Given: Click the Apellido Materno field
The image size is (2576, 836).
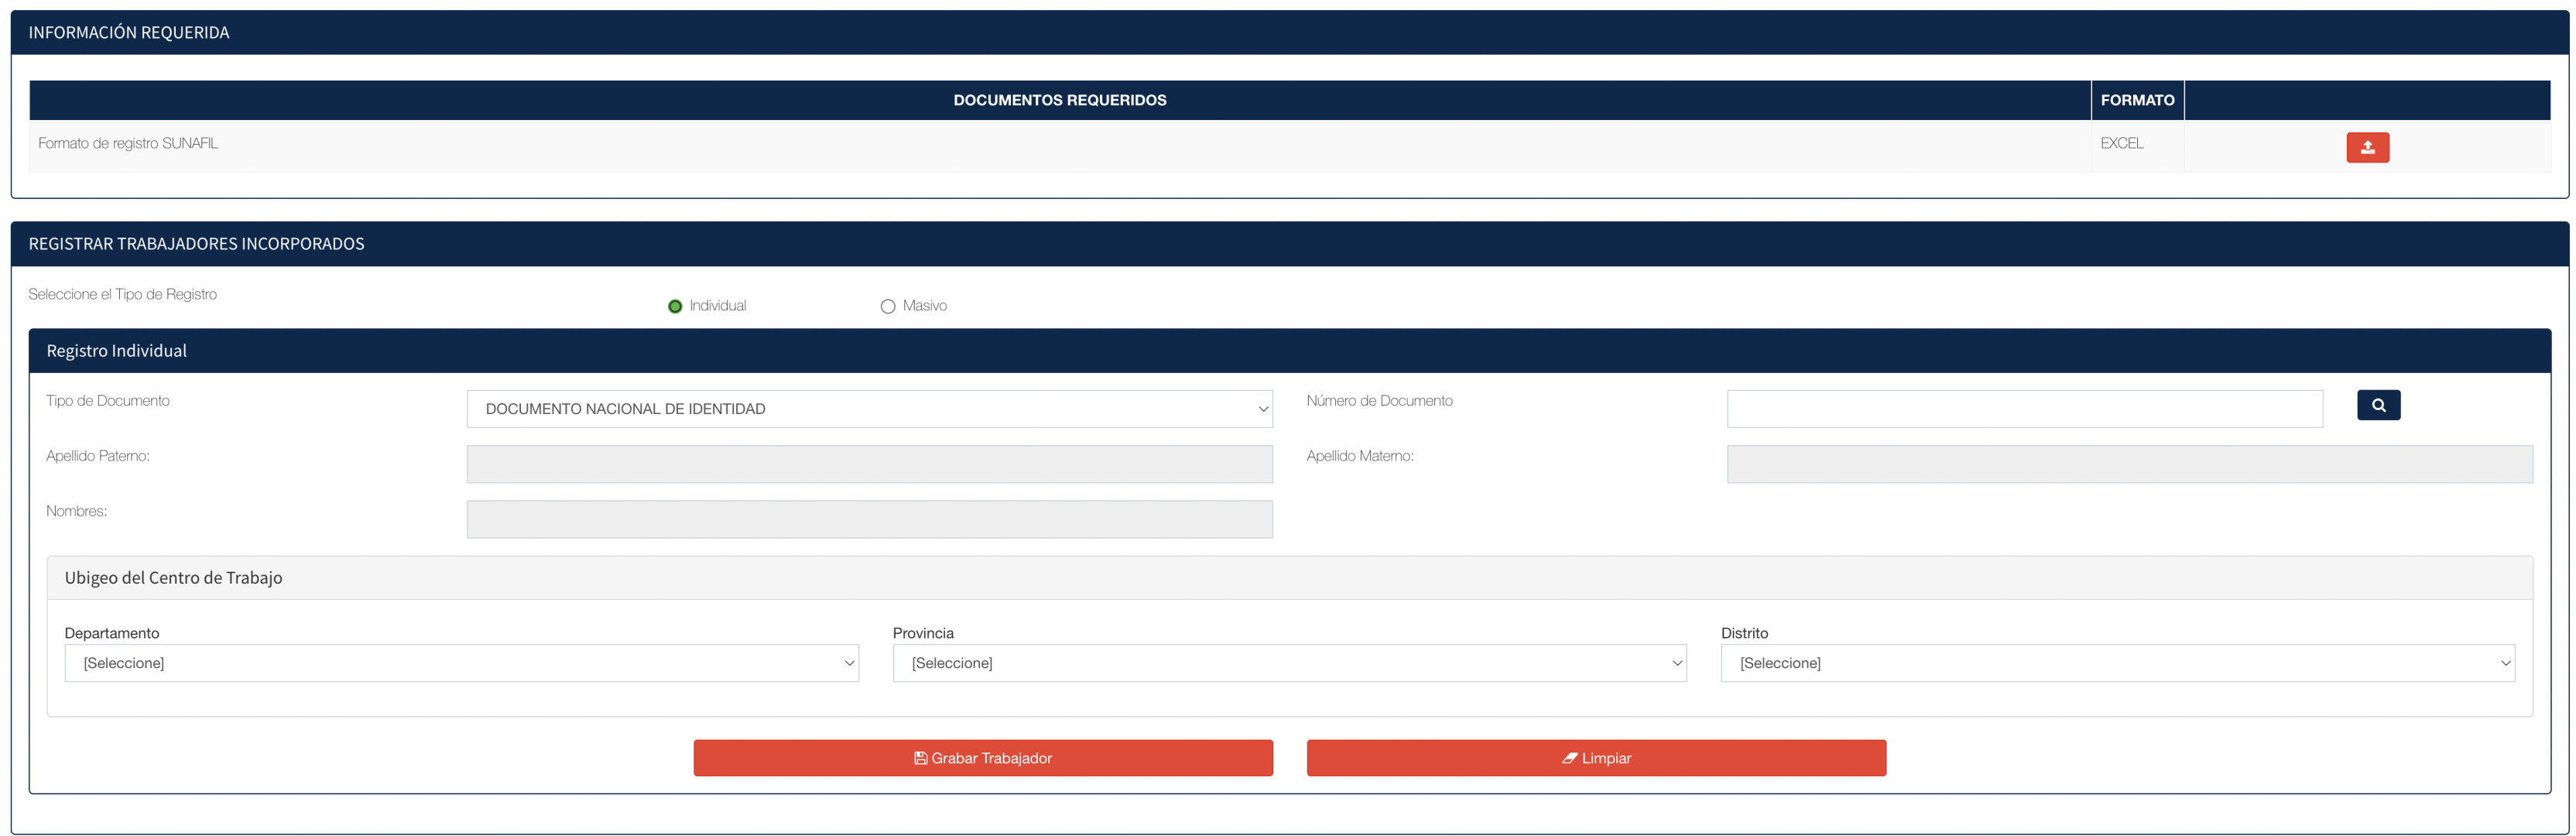Looking at the screenshot, I should 2129,464.
